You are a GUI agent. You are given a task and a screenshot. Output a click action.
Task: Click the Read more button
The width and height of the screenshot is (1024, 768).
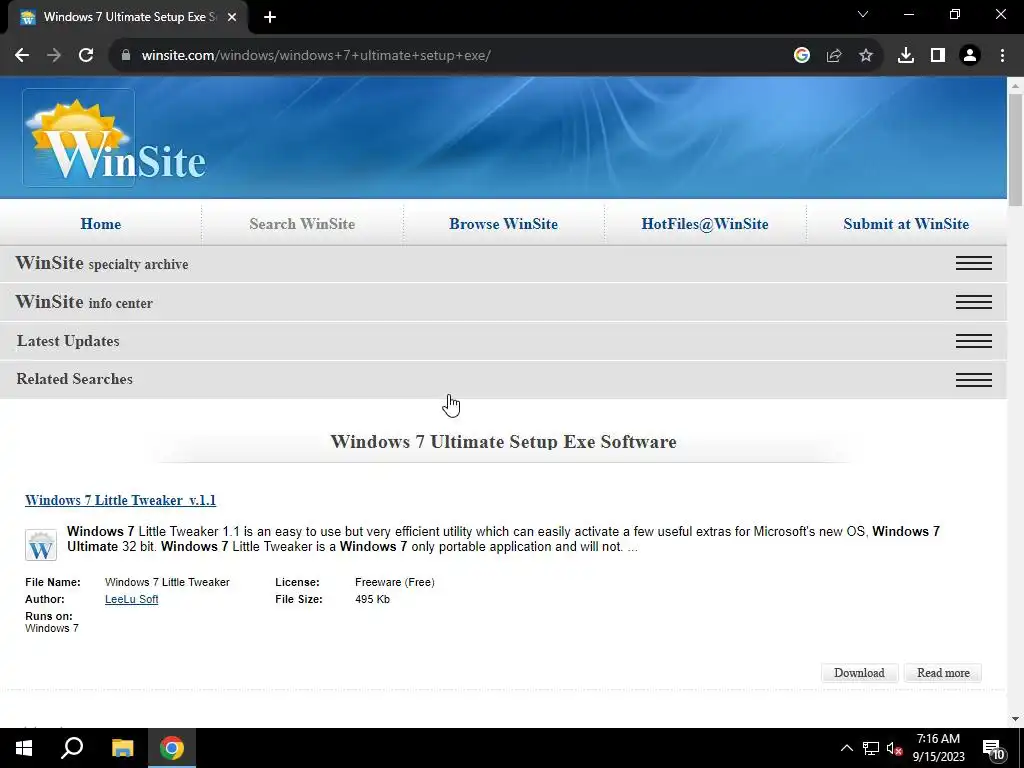943,673
